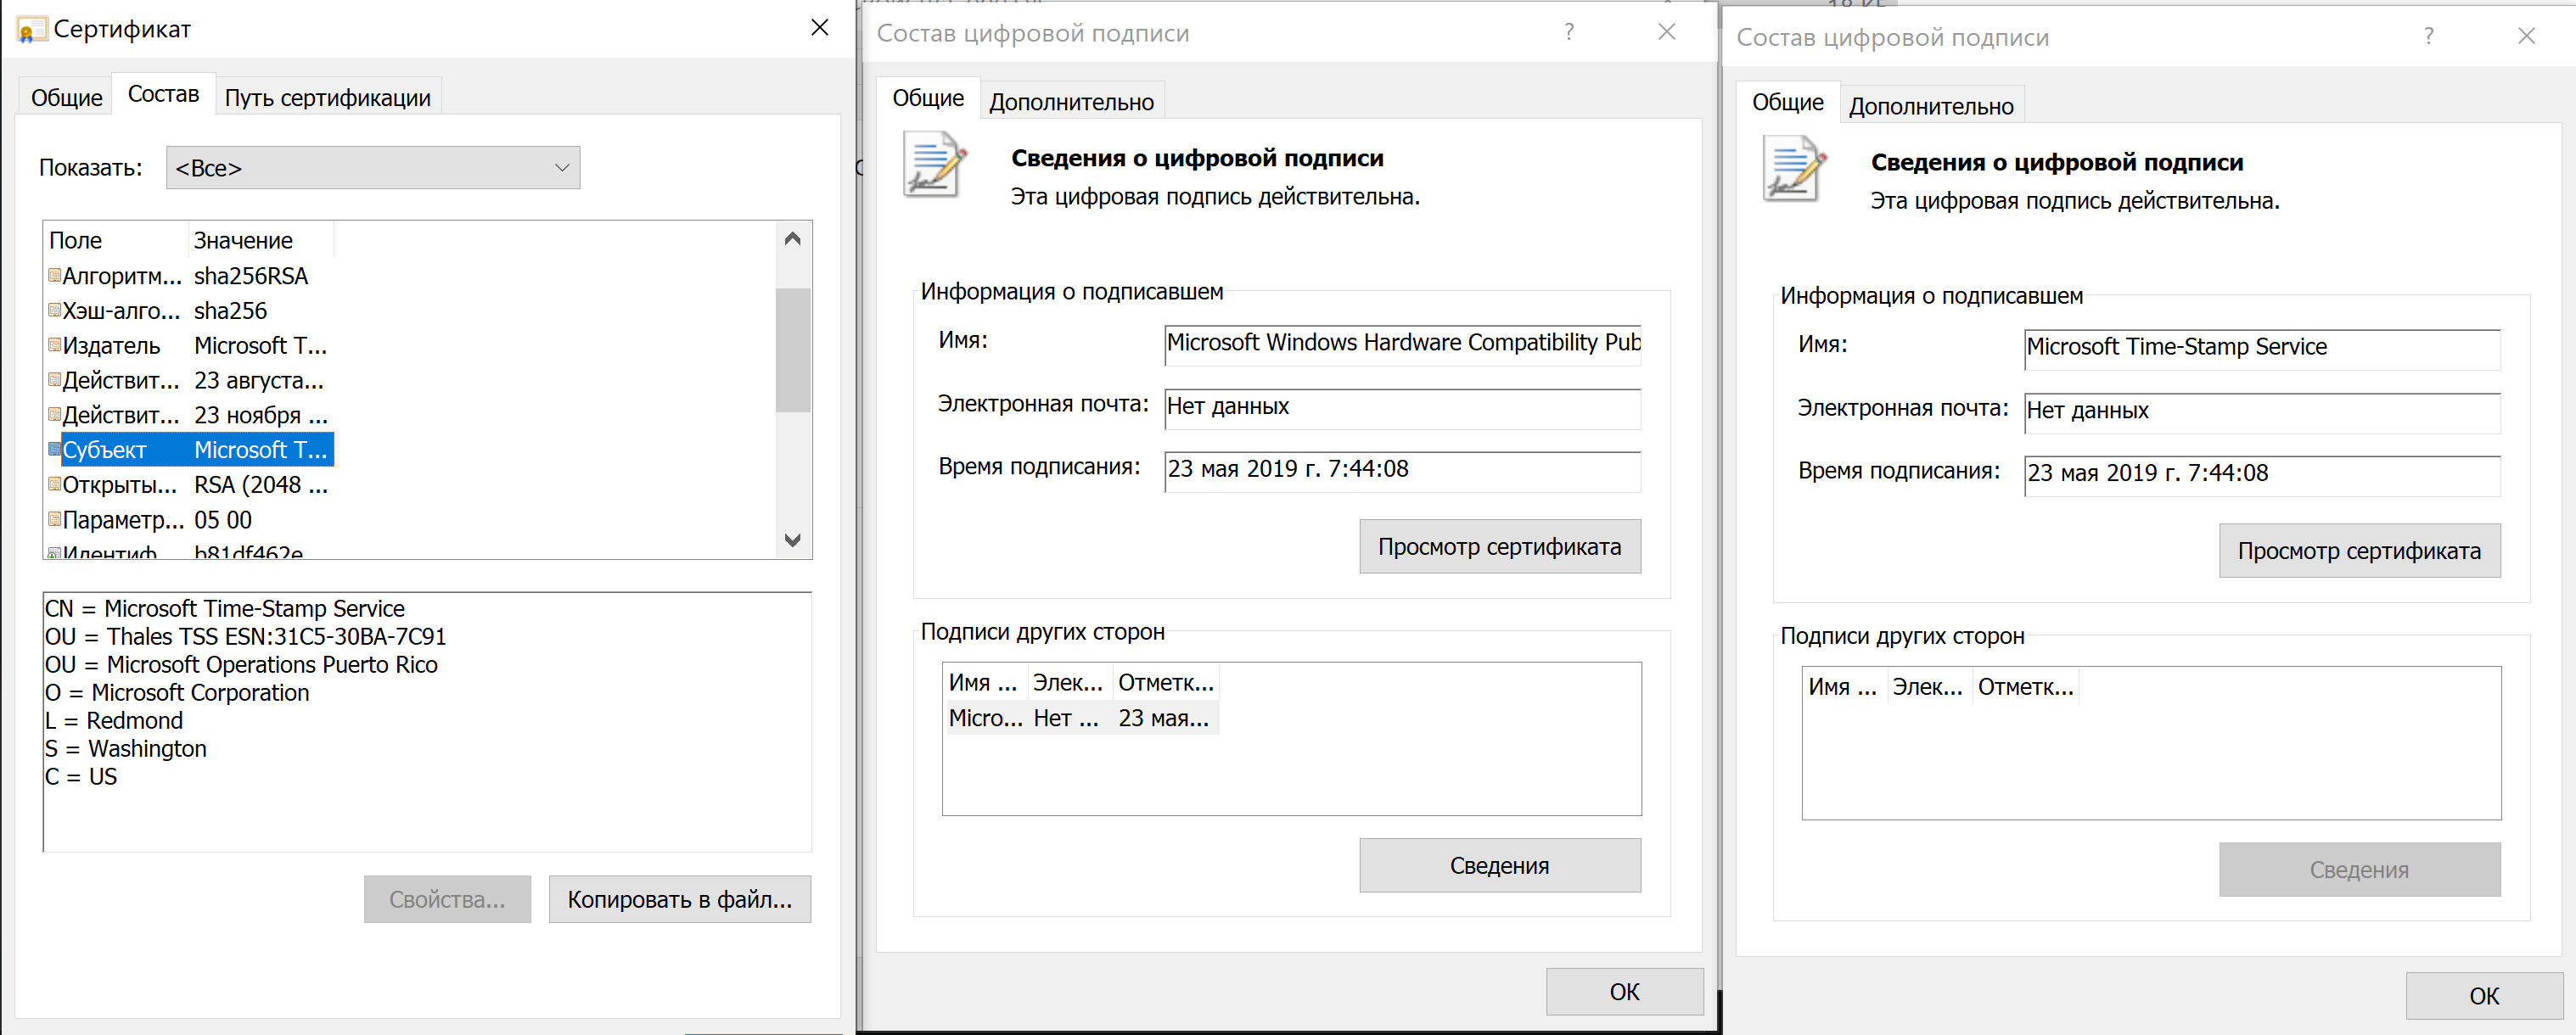The width and height of the screenshot is (2576, 1035).
Task: Select the Состав tab in the Сертификат window
Action: 163,94
